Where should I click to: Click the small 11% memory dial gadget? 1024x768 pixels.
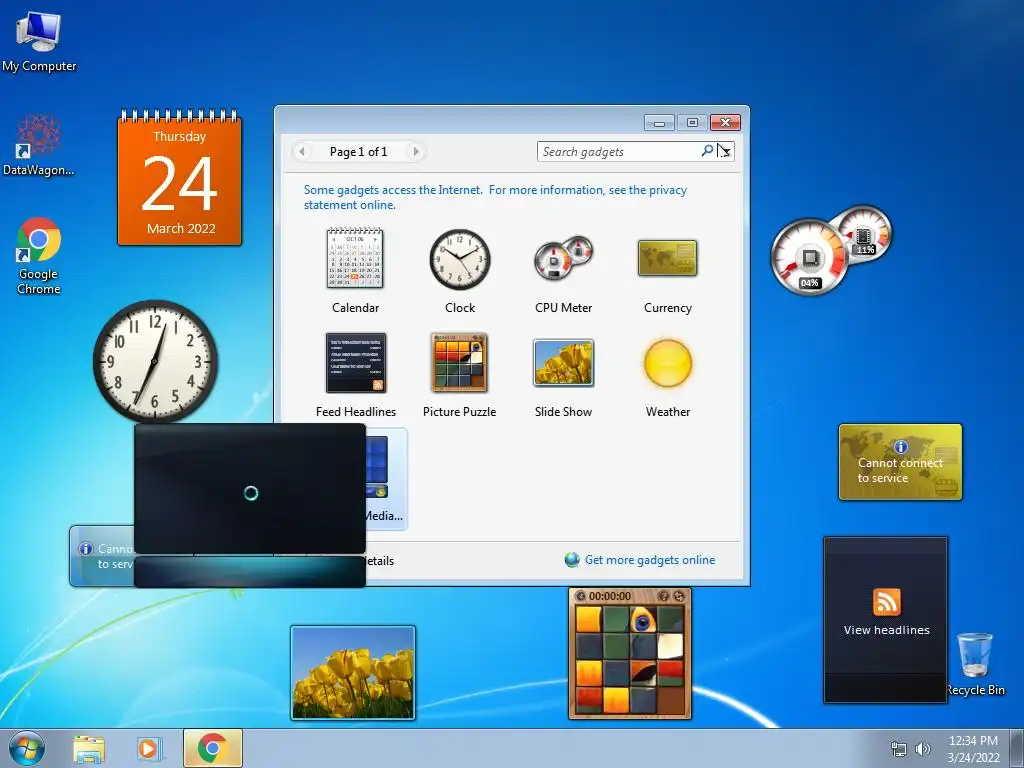[865, 234]
